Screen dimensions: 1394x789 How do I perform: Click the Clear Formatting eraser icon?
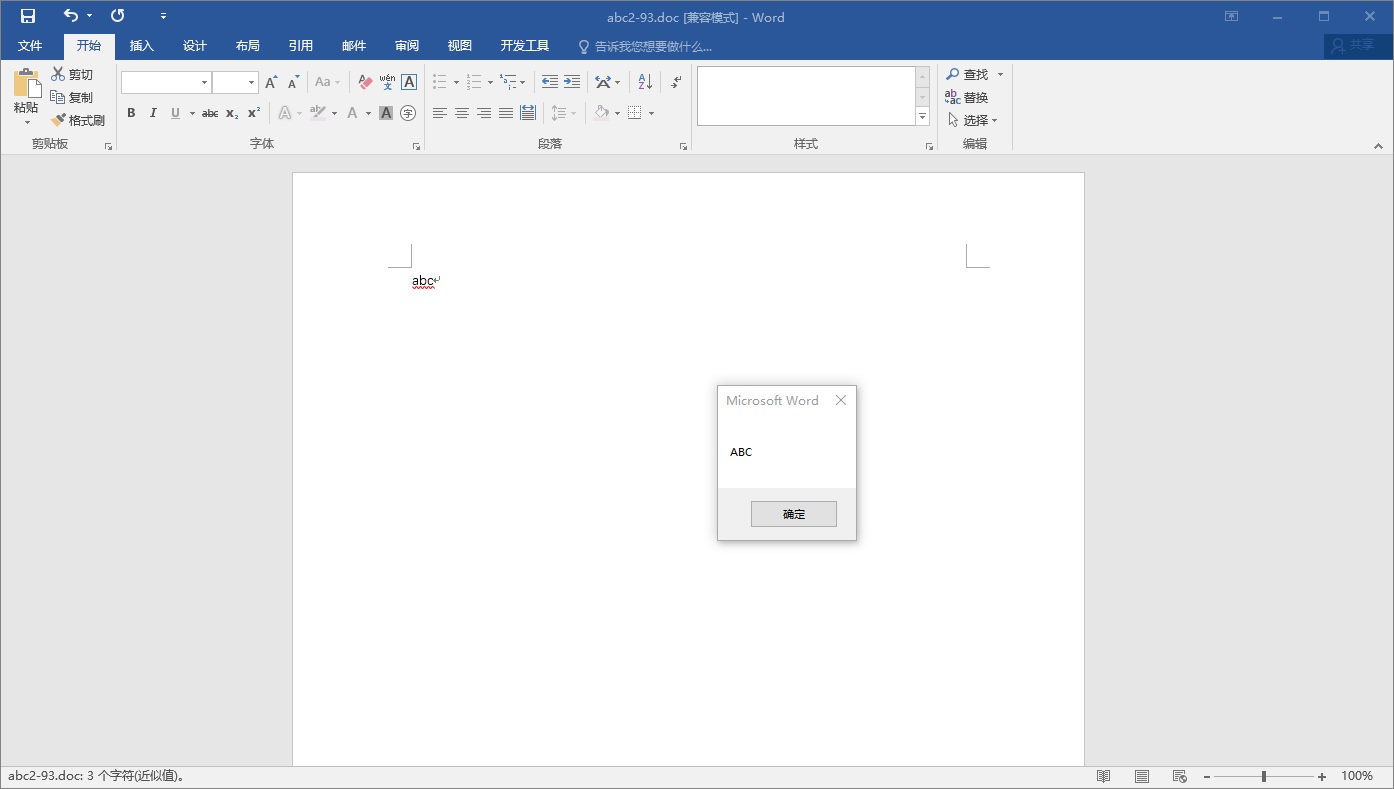365,83
